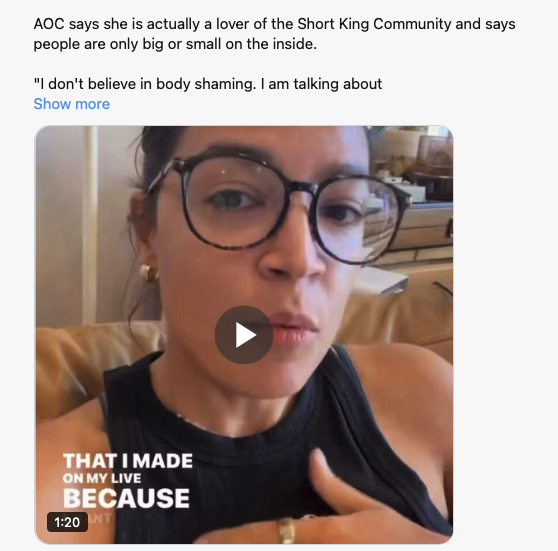Click the 1:20 duration badge
This screenshot has height=551, width=558.
67,522
